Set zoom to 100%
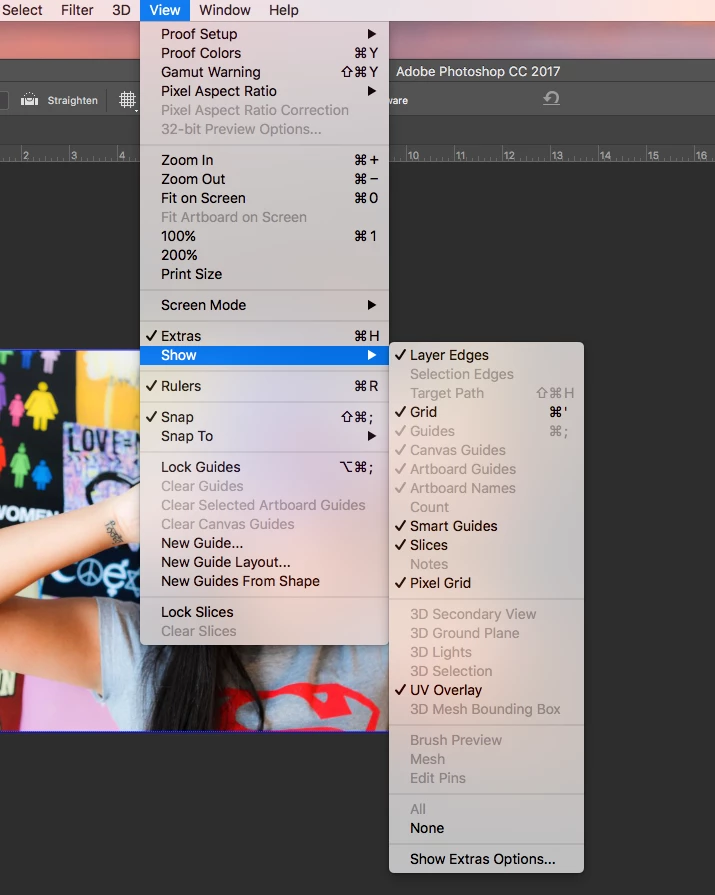Screen dimensions: 715x895 tap(264, 236)
